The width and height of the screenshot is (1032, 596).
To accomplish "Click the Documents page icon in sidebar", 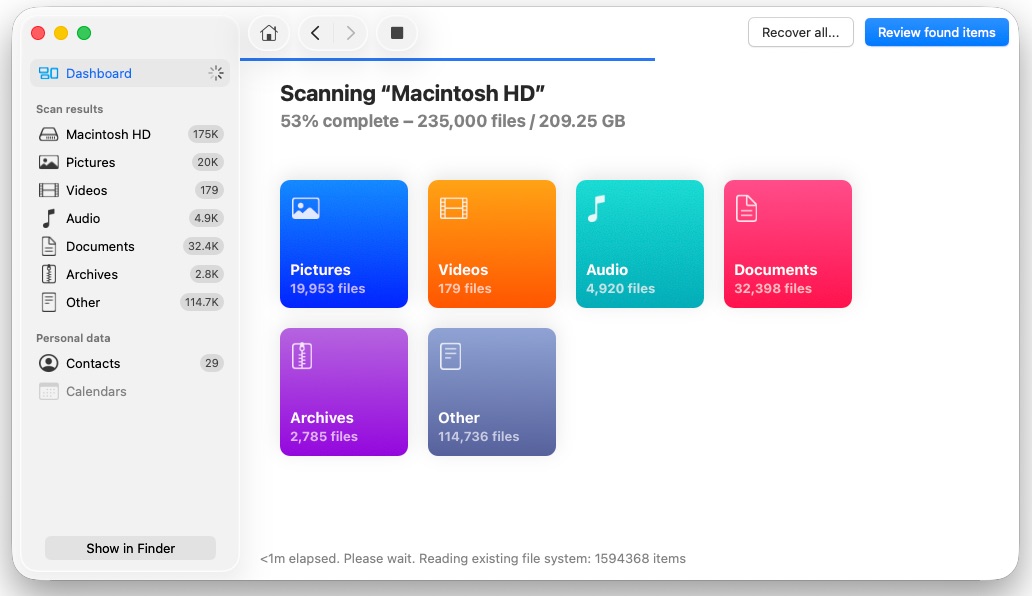I will tap(48, 246).
